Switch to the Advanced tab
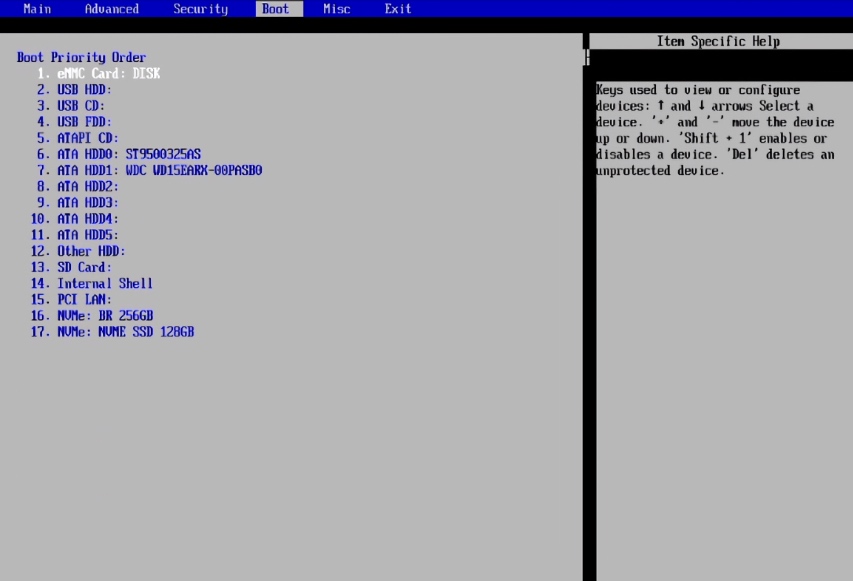This screenshot has height=581, width=853. pos(112,9)
